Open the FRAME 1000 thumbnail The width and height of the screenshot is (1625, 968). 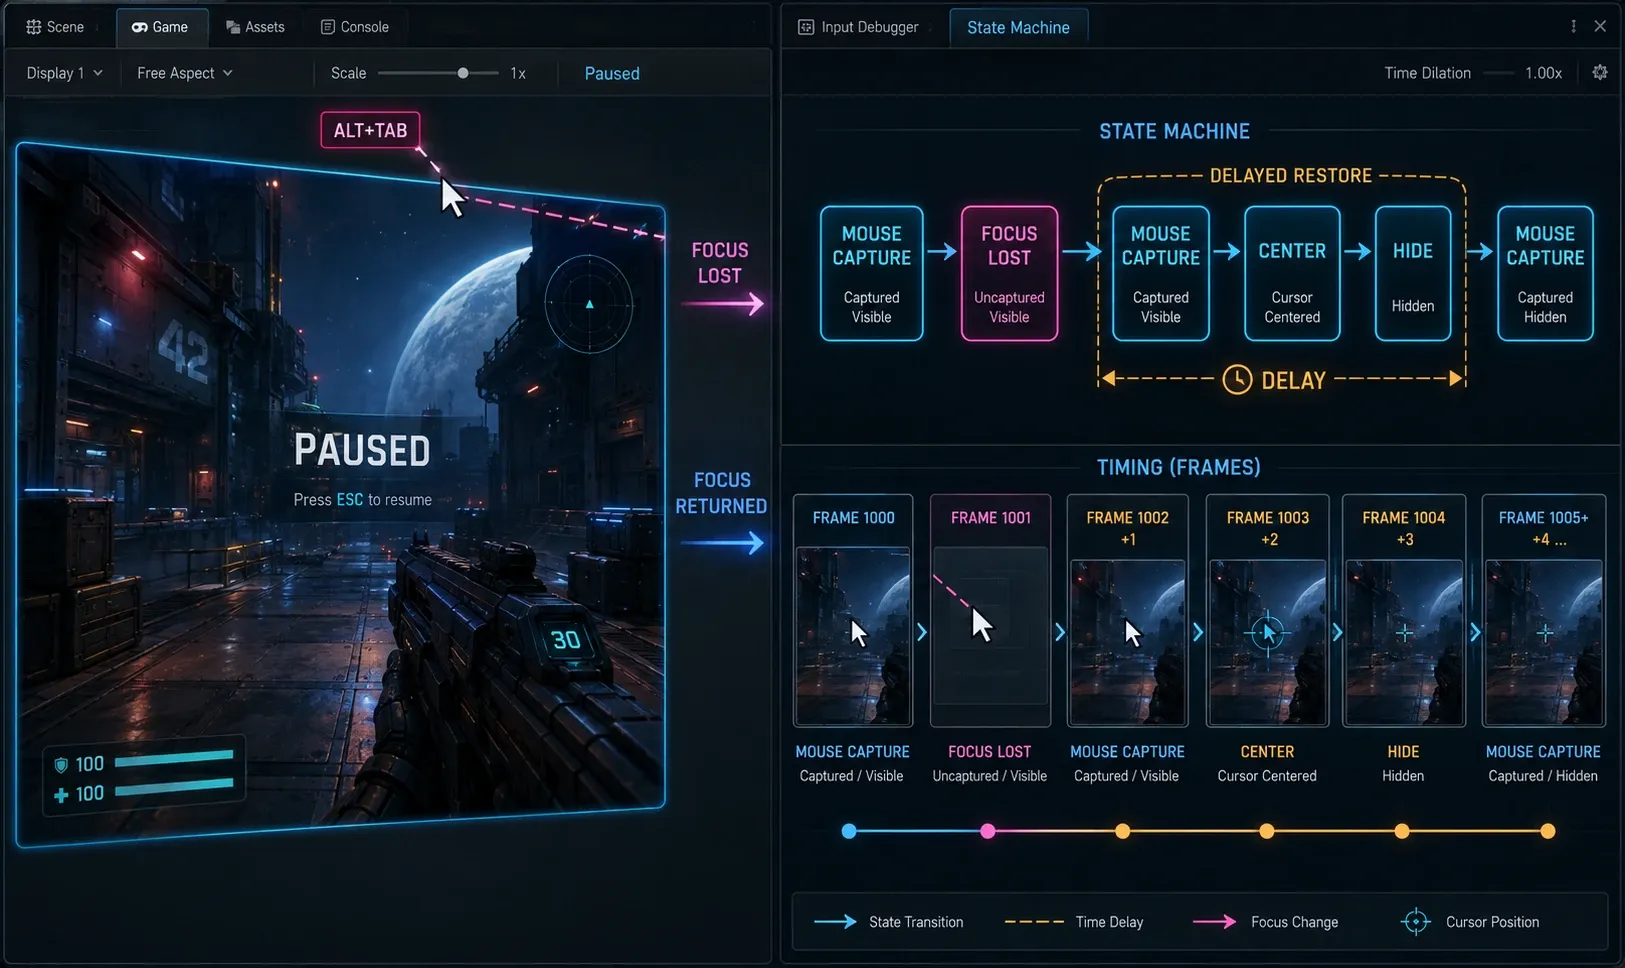pos(853,635)
